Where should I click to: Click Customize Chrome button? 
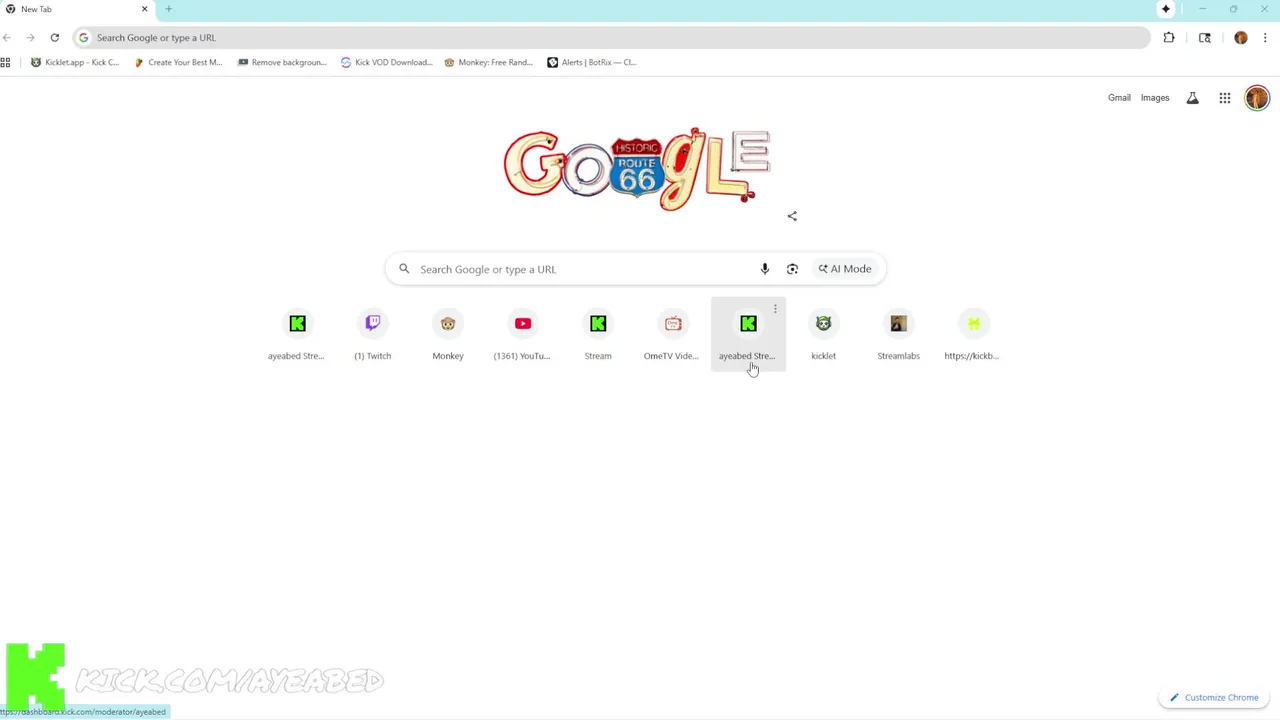tap(1214, 698)
